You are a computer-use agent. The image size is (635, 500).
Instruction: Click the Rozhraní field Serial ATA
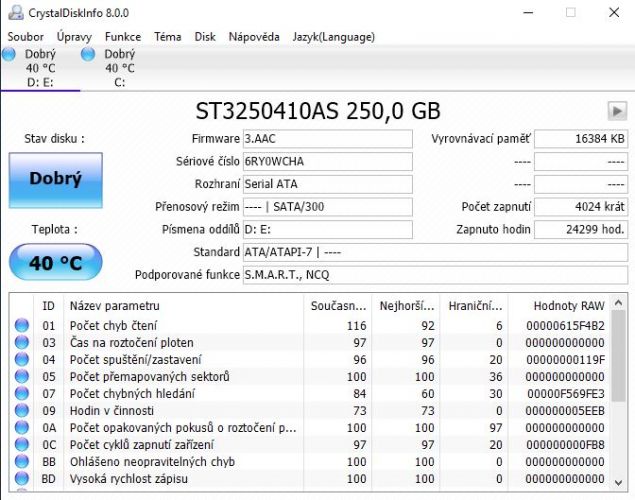point(328,184)
